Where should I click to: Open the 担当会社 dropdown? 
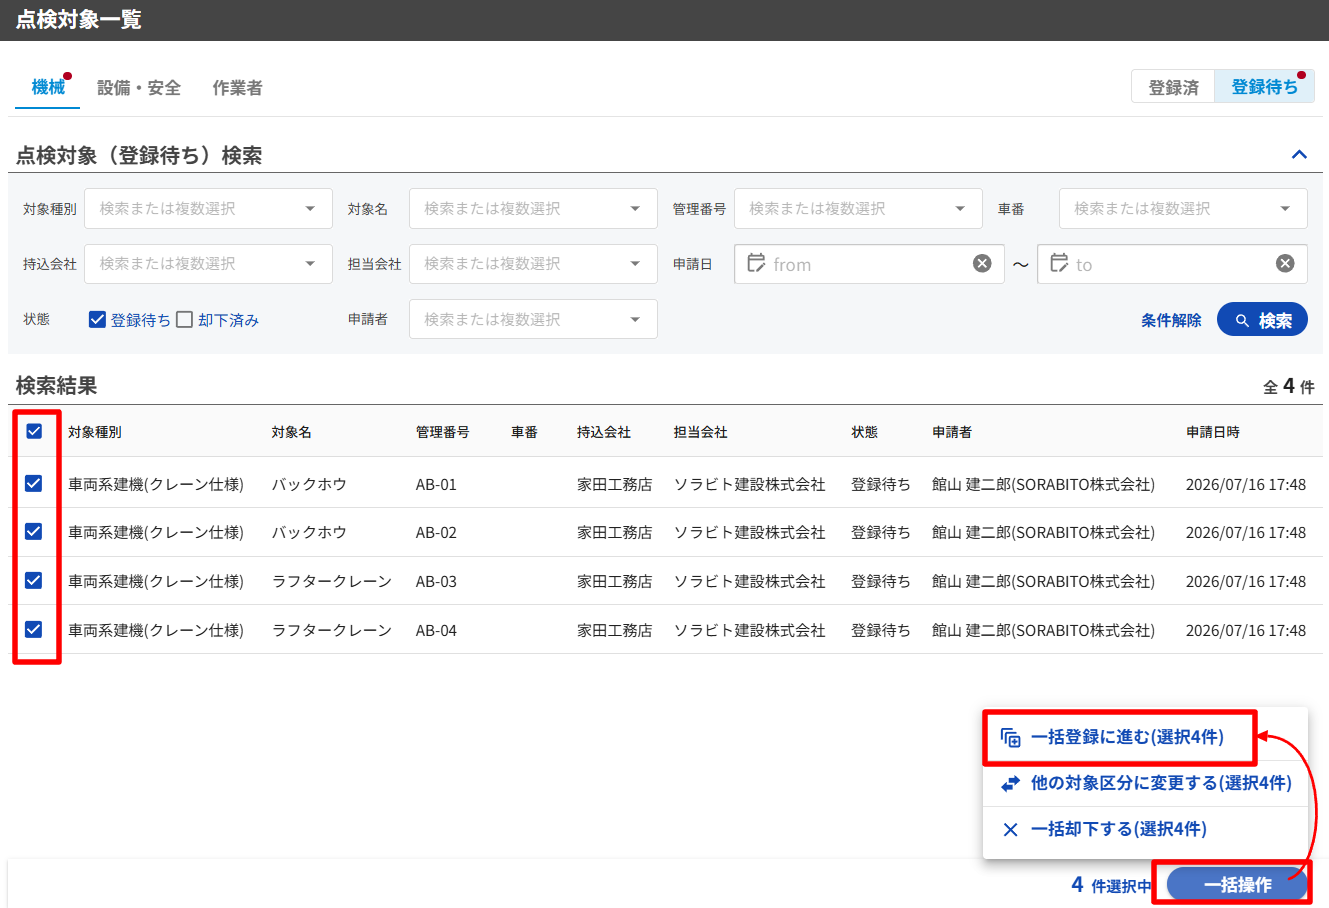[x=533, y=263]
